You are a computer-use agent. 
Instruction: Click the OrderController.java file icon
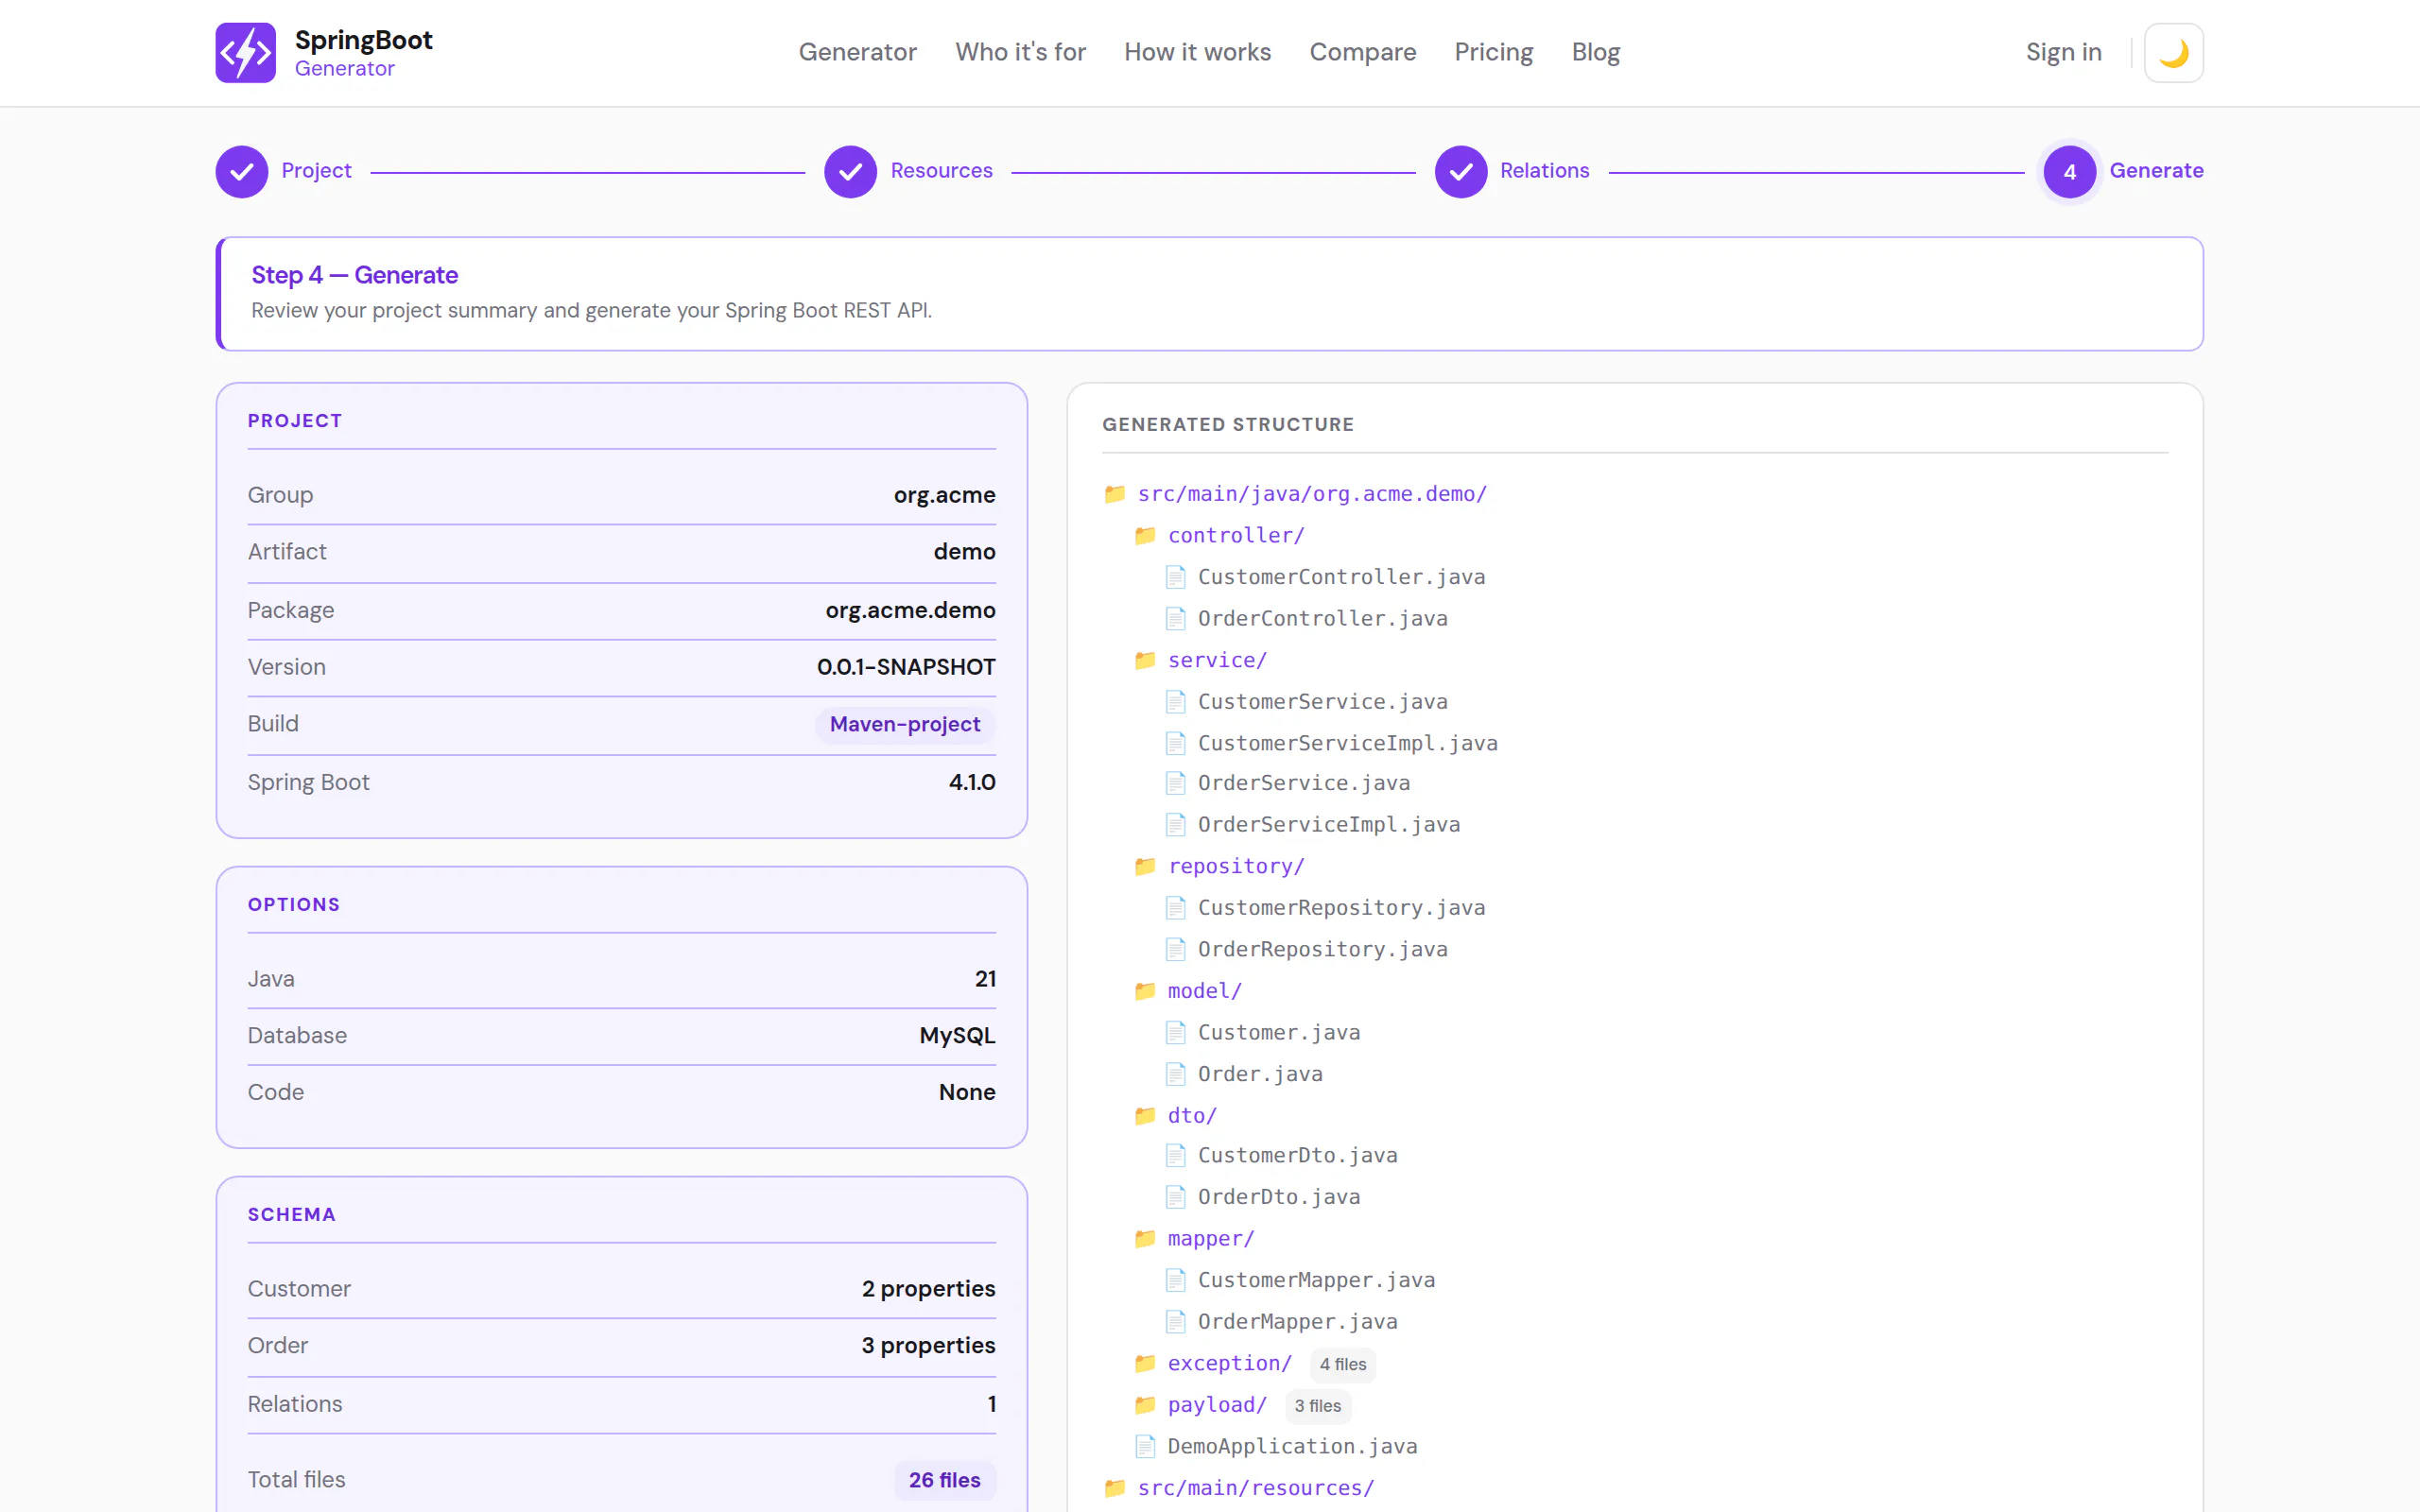[1175, 619]
